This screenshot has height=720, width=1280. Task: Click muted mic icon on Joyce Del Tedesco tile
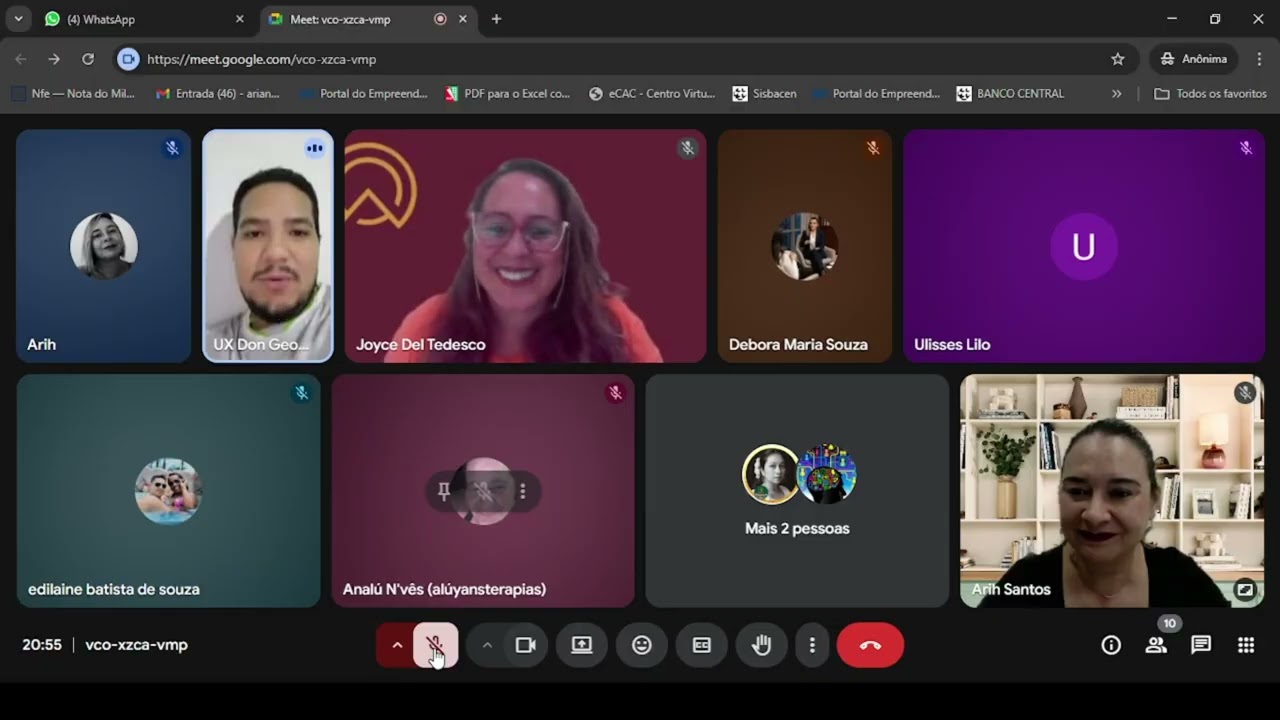click(x=687, y=148)
